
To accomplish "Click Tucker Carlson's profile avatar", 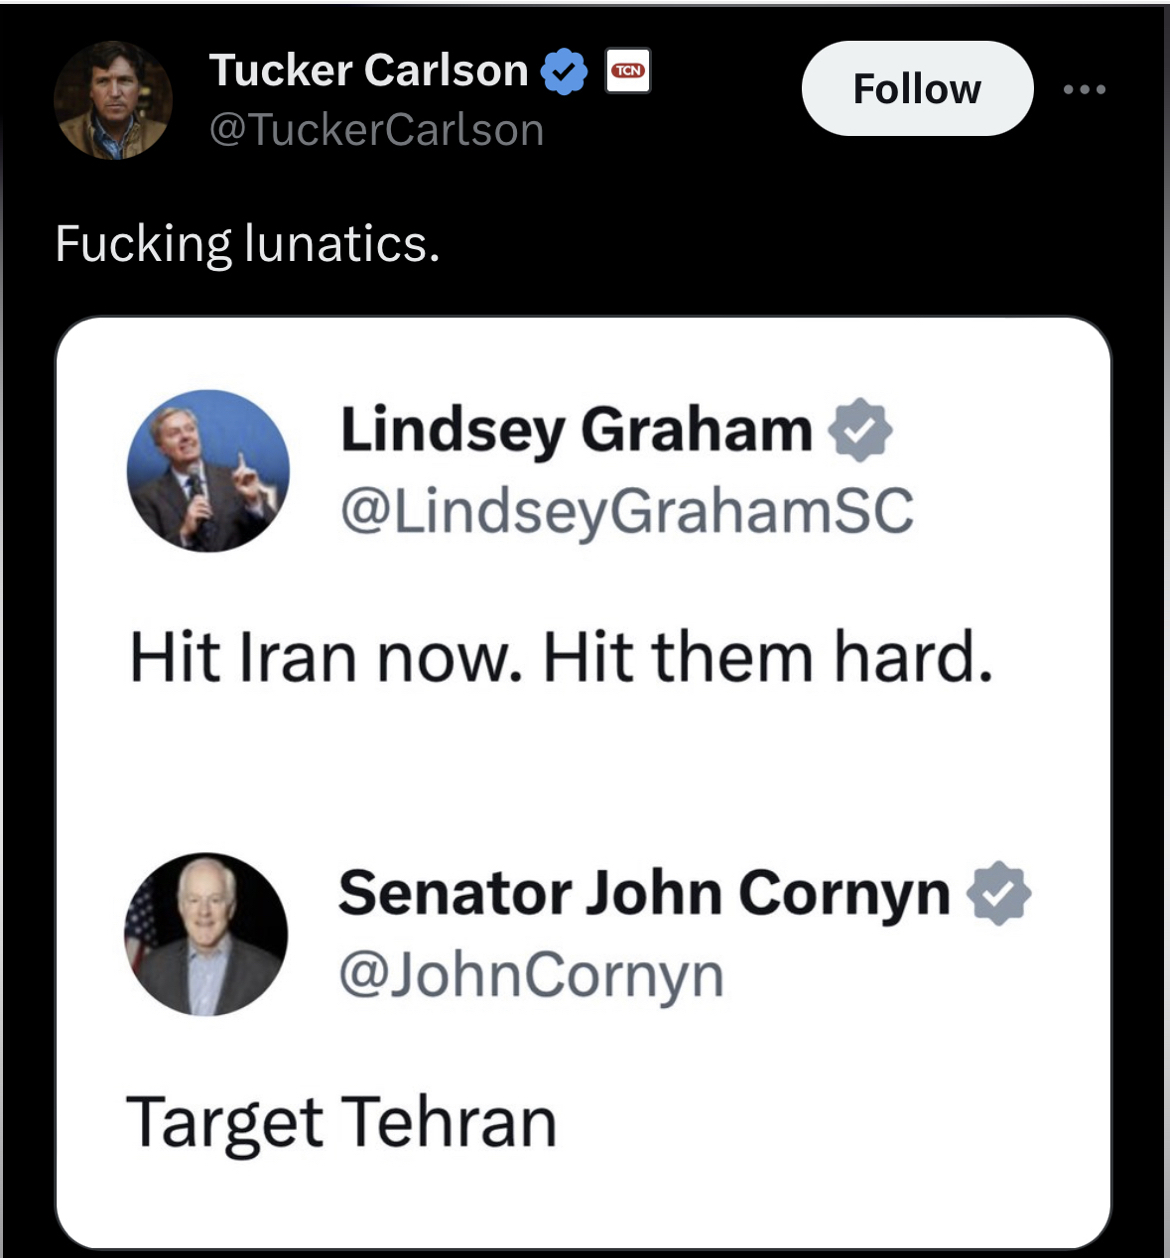I will pos(112,100).
